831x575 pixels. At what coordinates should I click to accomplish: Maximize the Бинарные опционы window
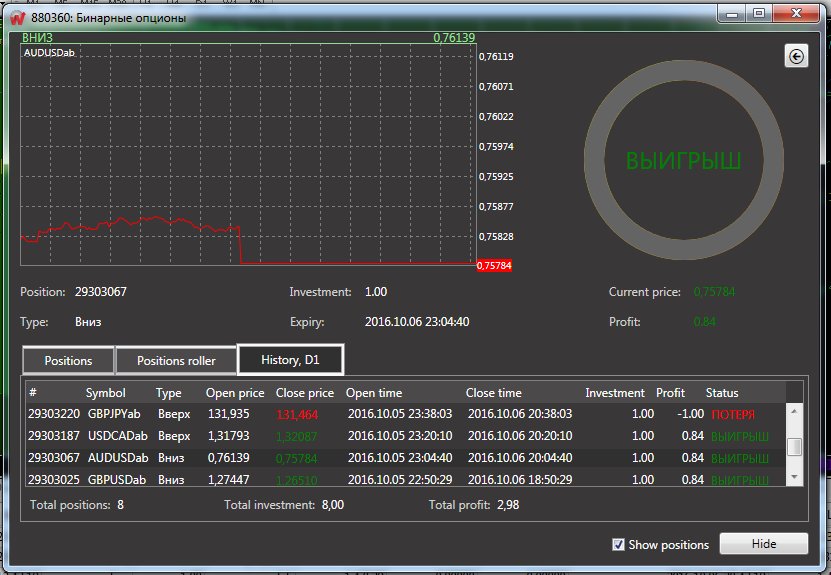758,14
